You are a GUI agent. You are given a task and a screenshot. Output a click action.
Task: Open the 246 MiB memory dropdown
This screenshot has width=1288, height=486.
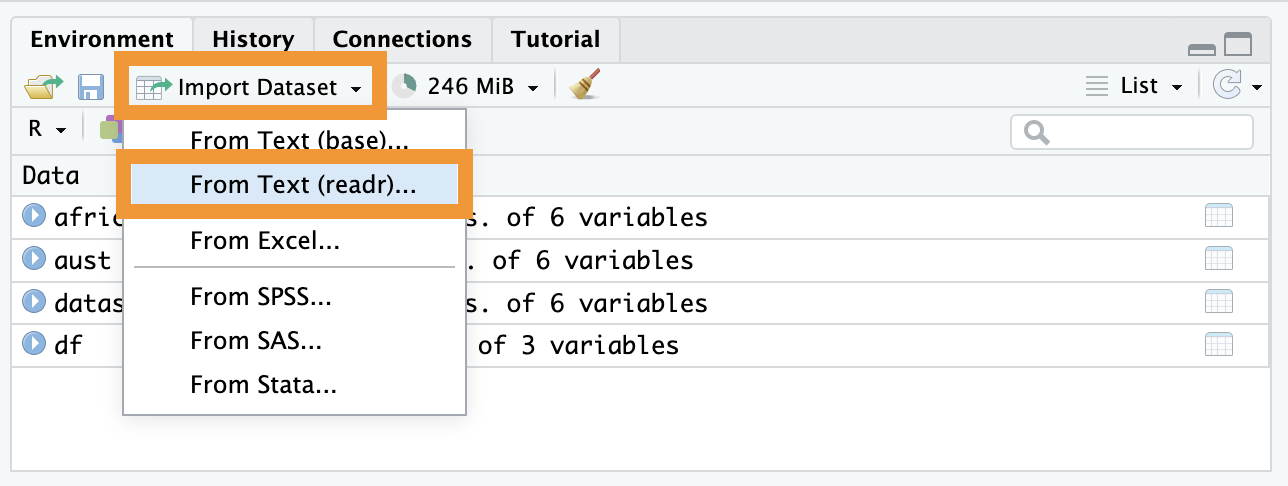(x=482, y=87)
